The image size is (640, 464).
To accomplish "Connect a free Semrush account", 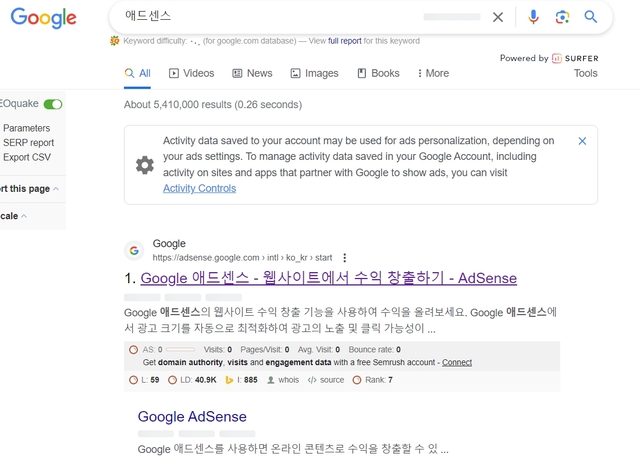I will tap(457, 362).
